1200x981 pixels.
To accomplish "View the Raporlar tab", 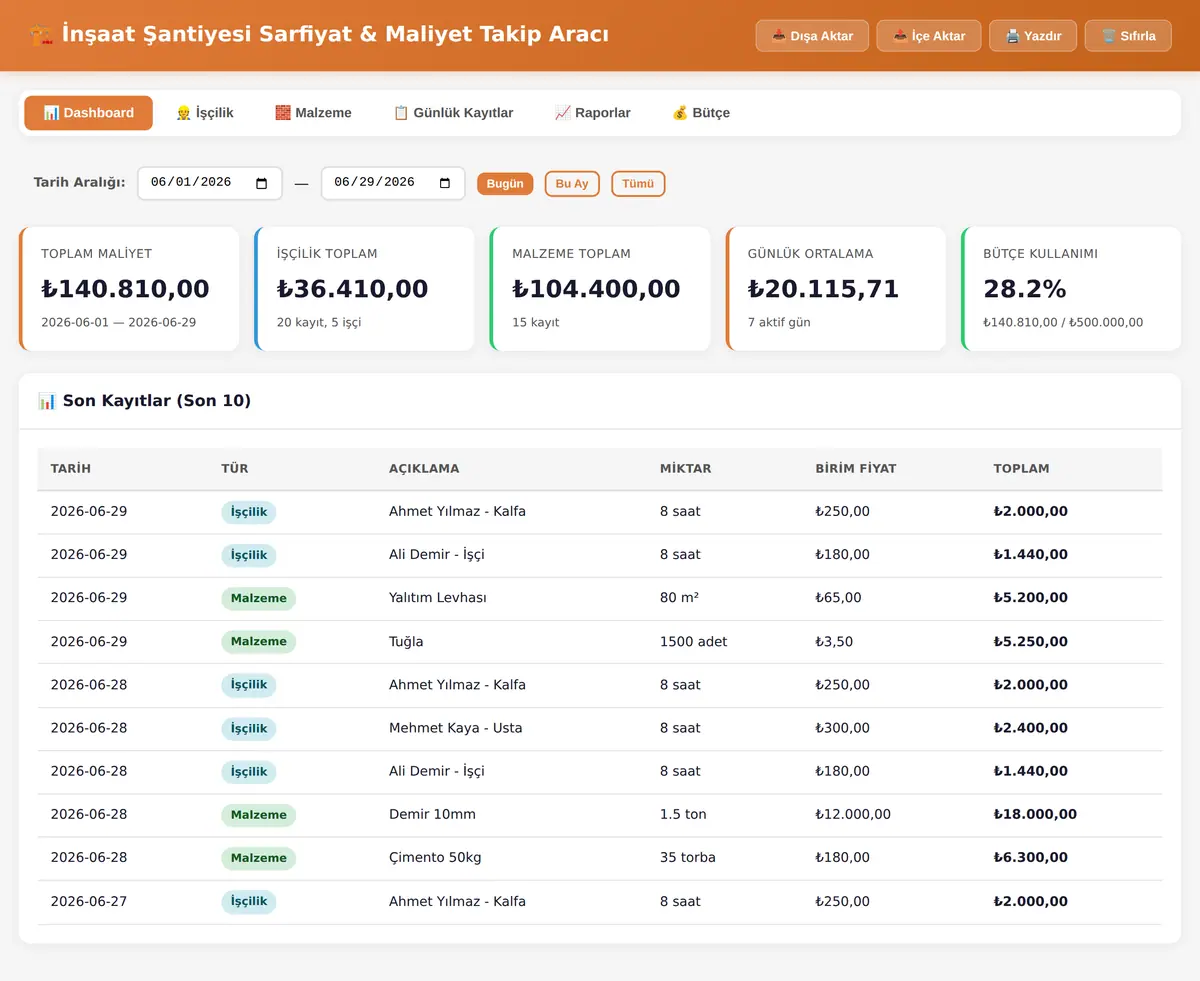I will 592,113.
